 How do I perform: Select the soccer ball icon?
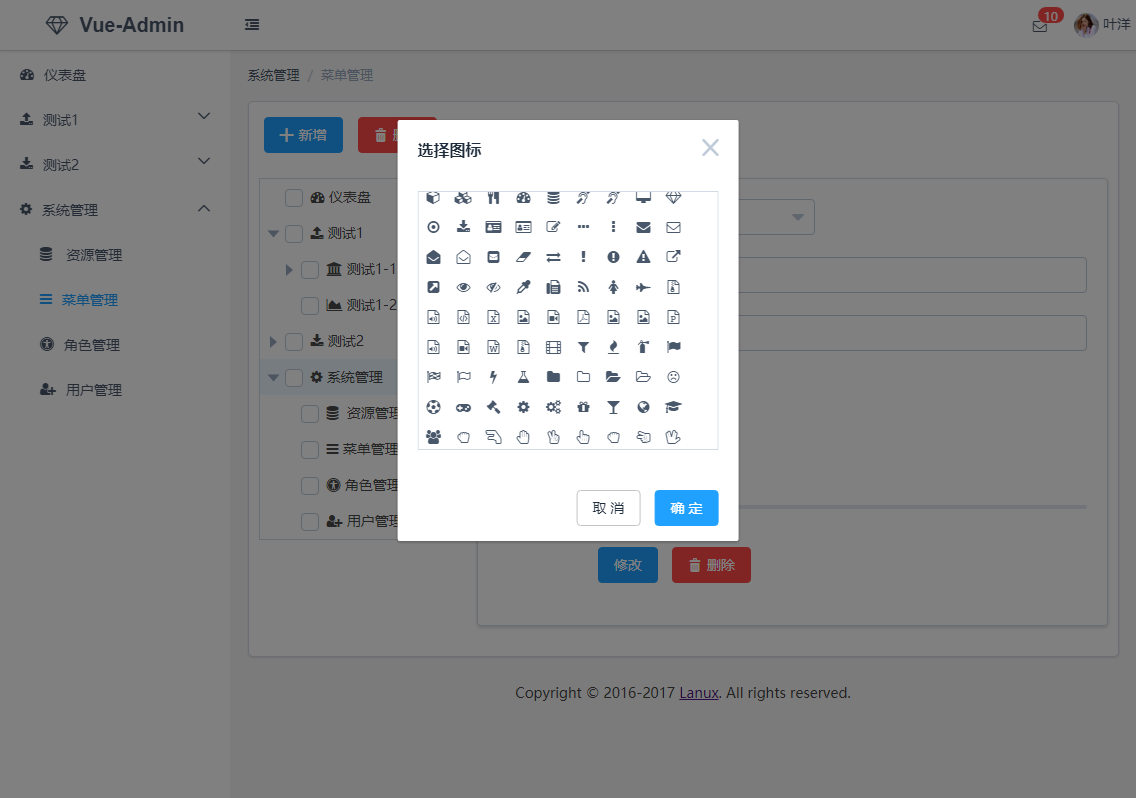[x=433, y=408]
